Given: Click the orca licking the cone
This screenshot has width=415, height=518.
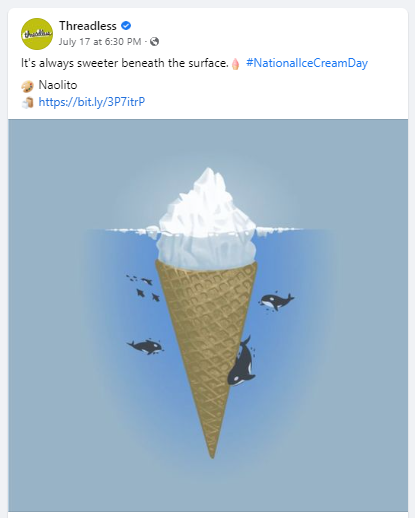Looking at the screenshot, I should (242, 362).
